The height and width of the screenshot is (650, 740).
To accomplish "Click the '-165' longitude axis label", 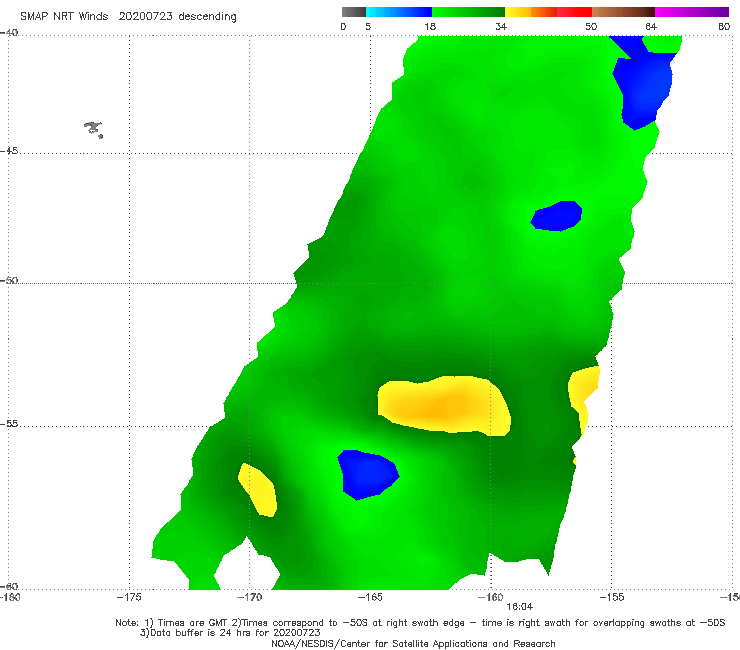I will tap(370, 598).
